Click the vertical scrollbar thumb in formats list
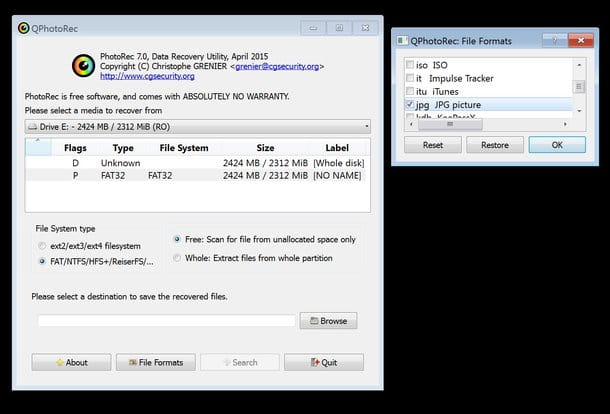 click(579, 87)
